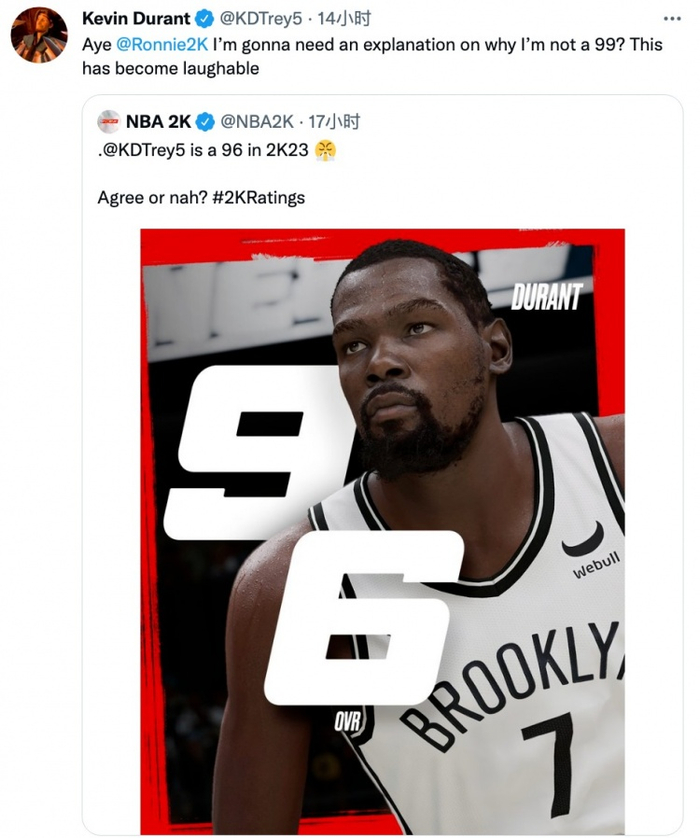Click the "Agree or nah?" quoted text
The width and height of the screenshot is (700, 838).
pyautogui.click(x=152, y=197)
